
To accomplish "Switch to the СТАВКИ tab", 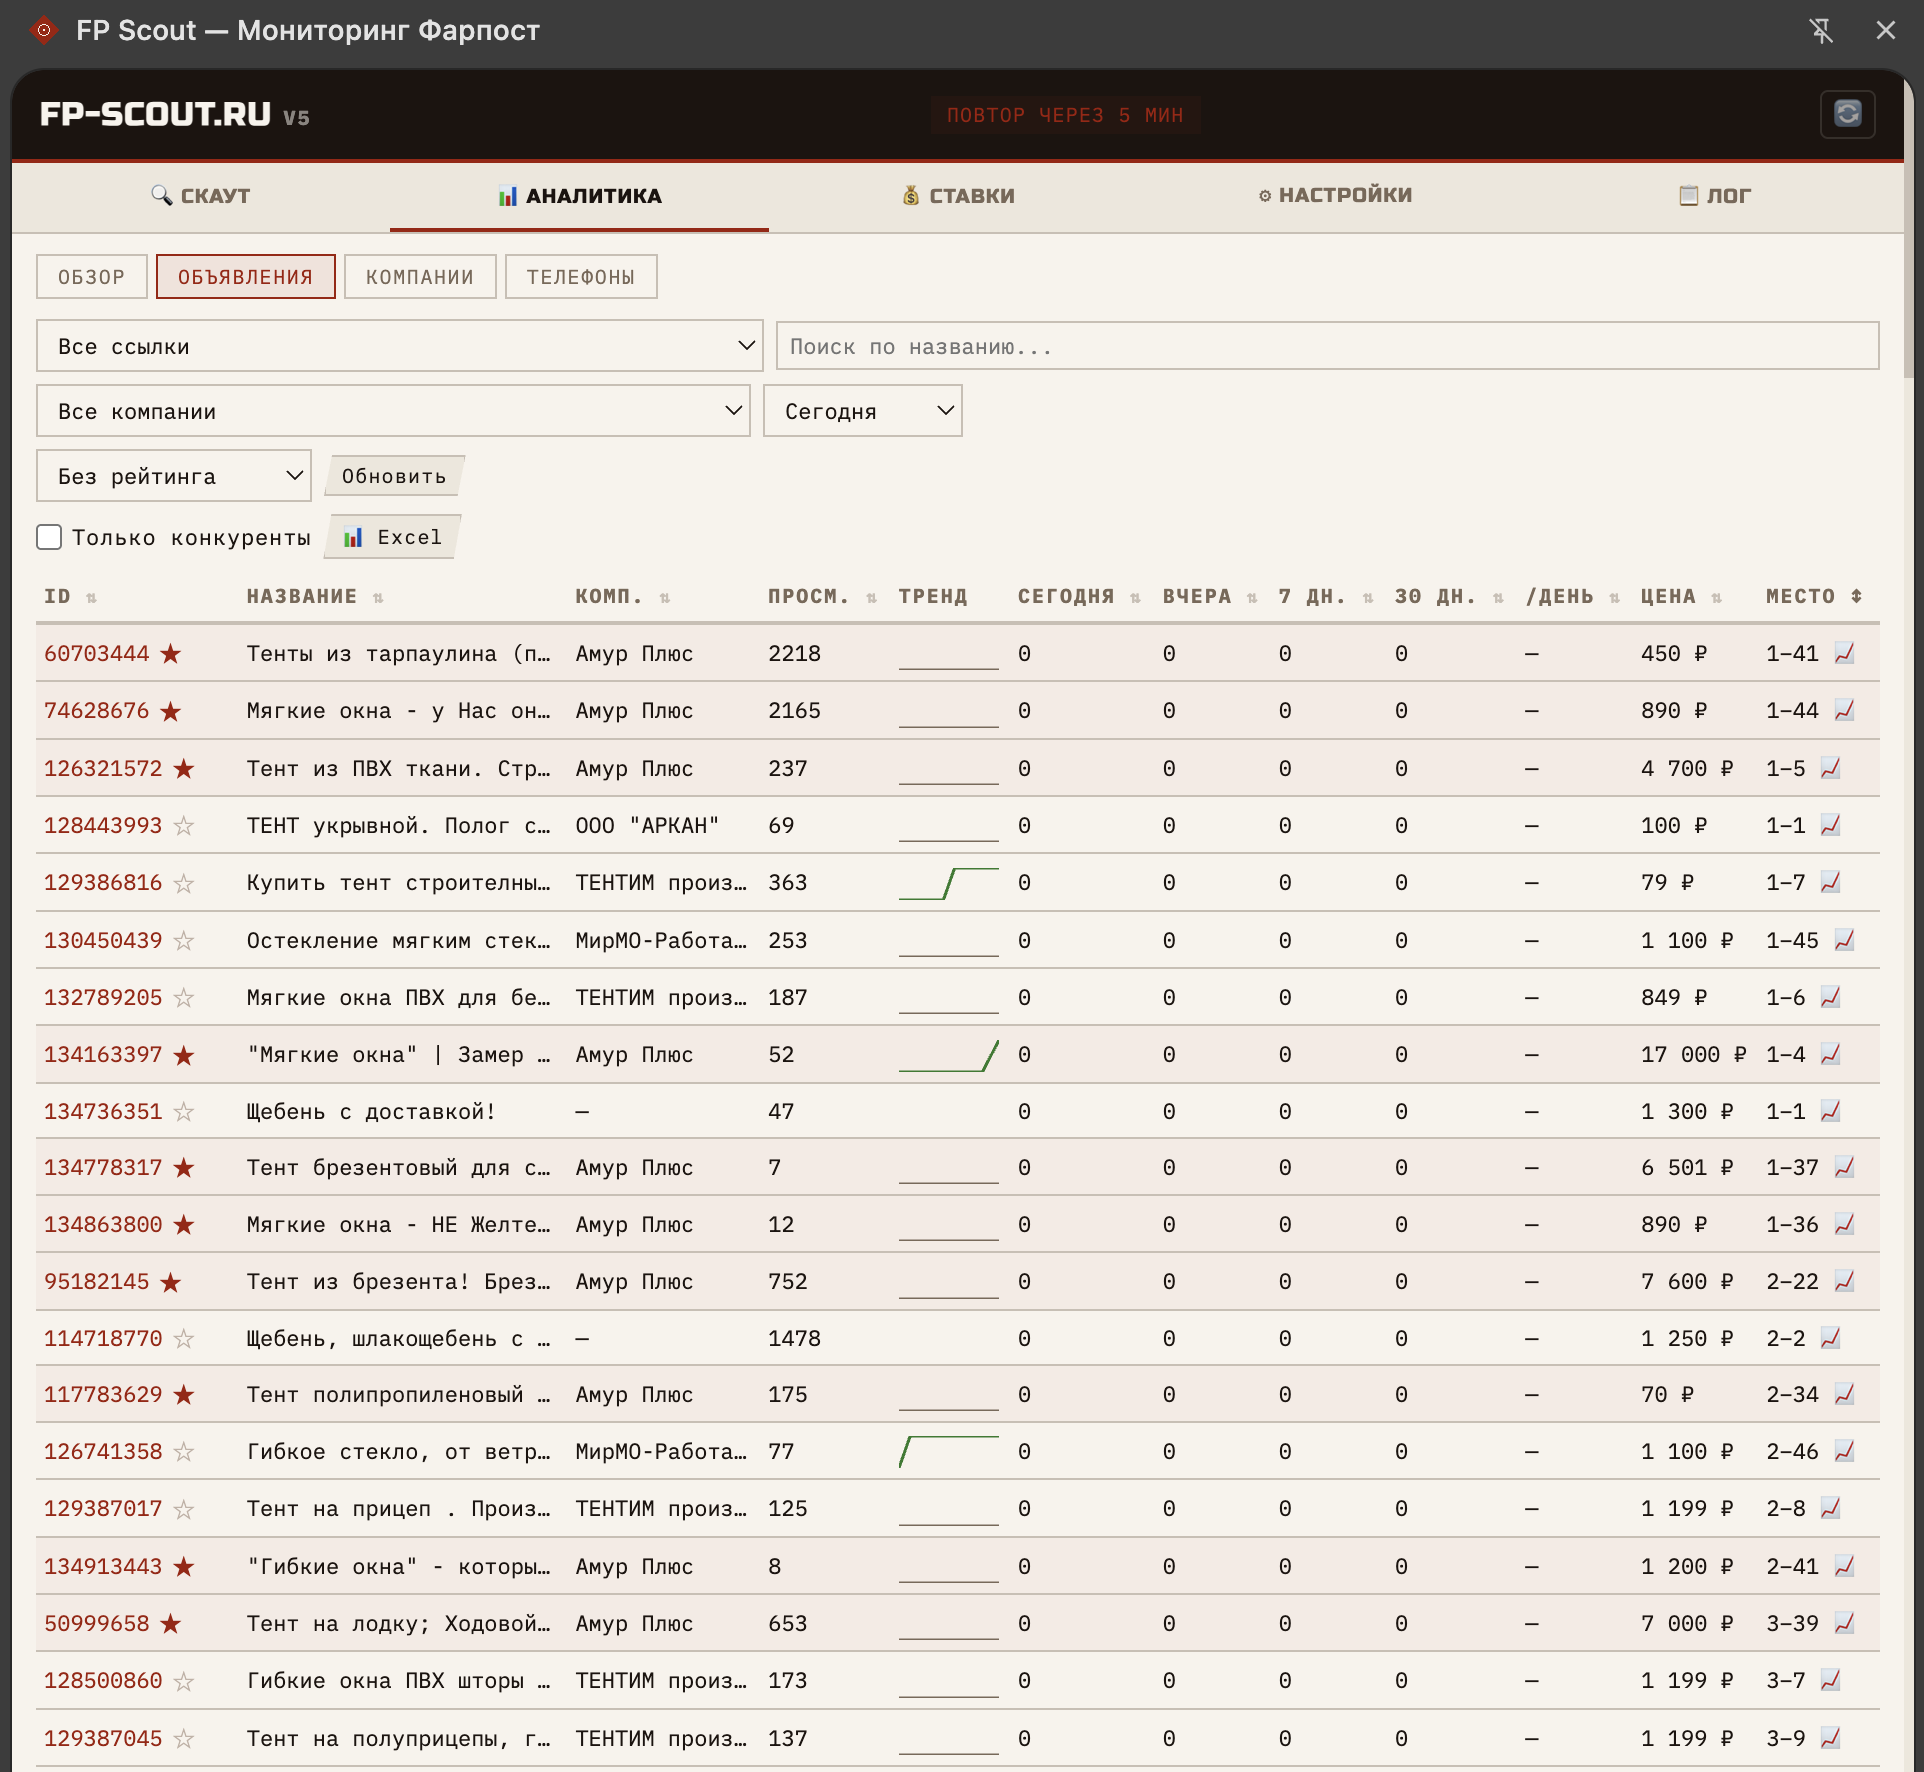I will coord(958,196).
